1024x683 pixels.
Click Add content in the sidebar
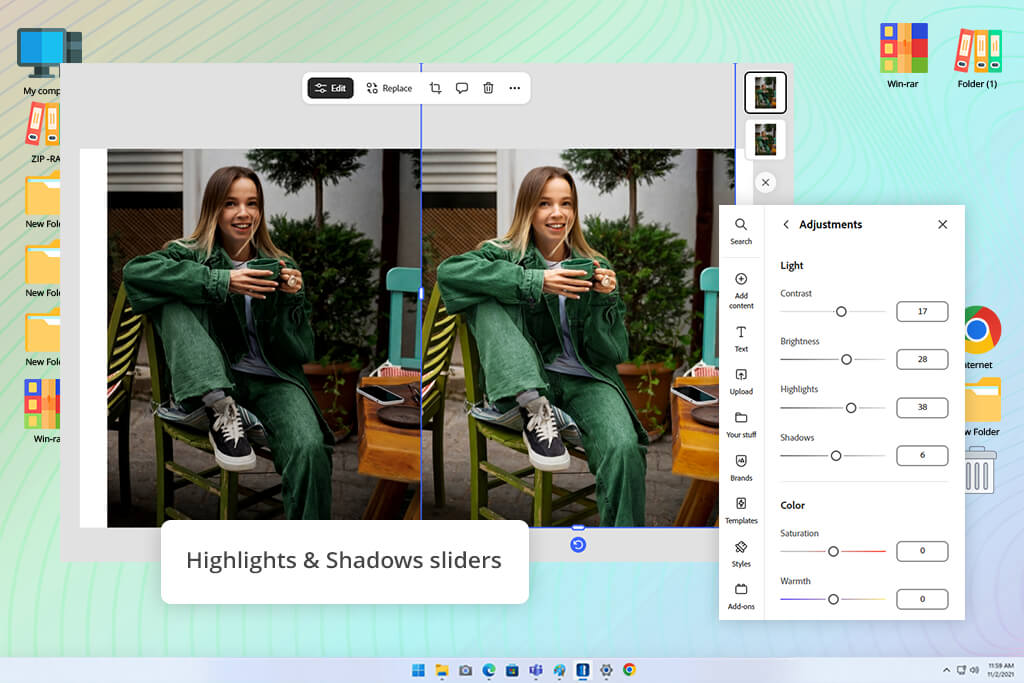click(741, 291)
